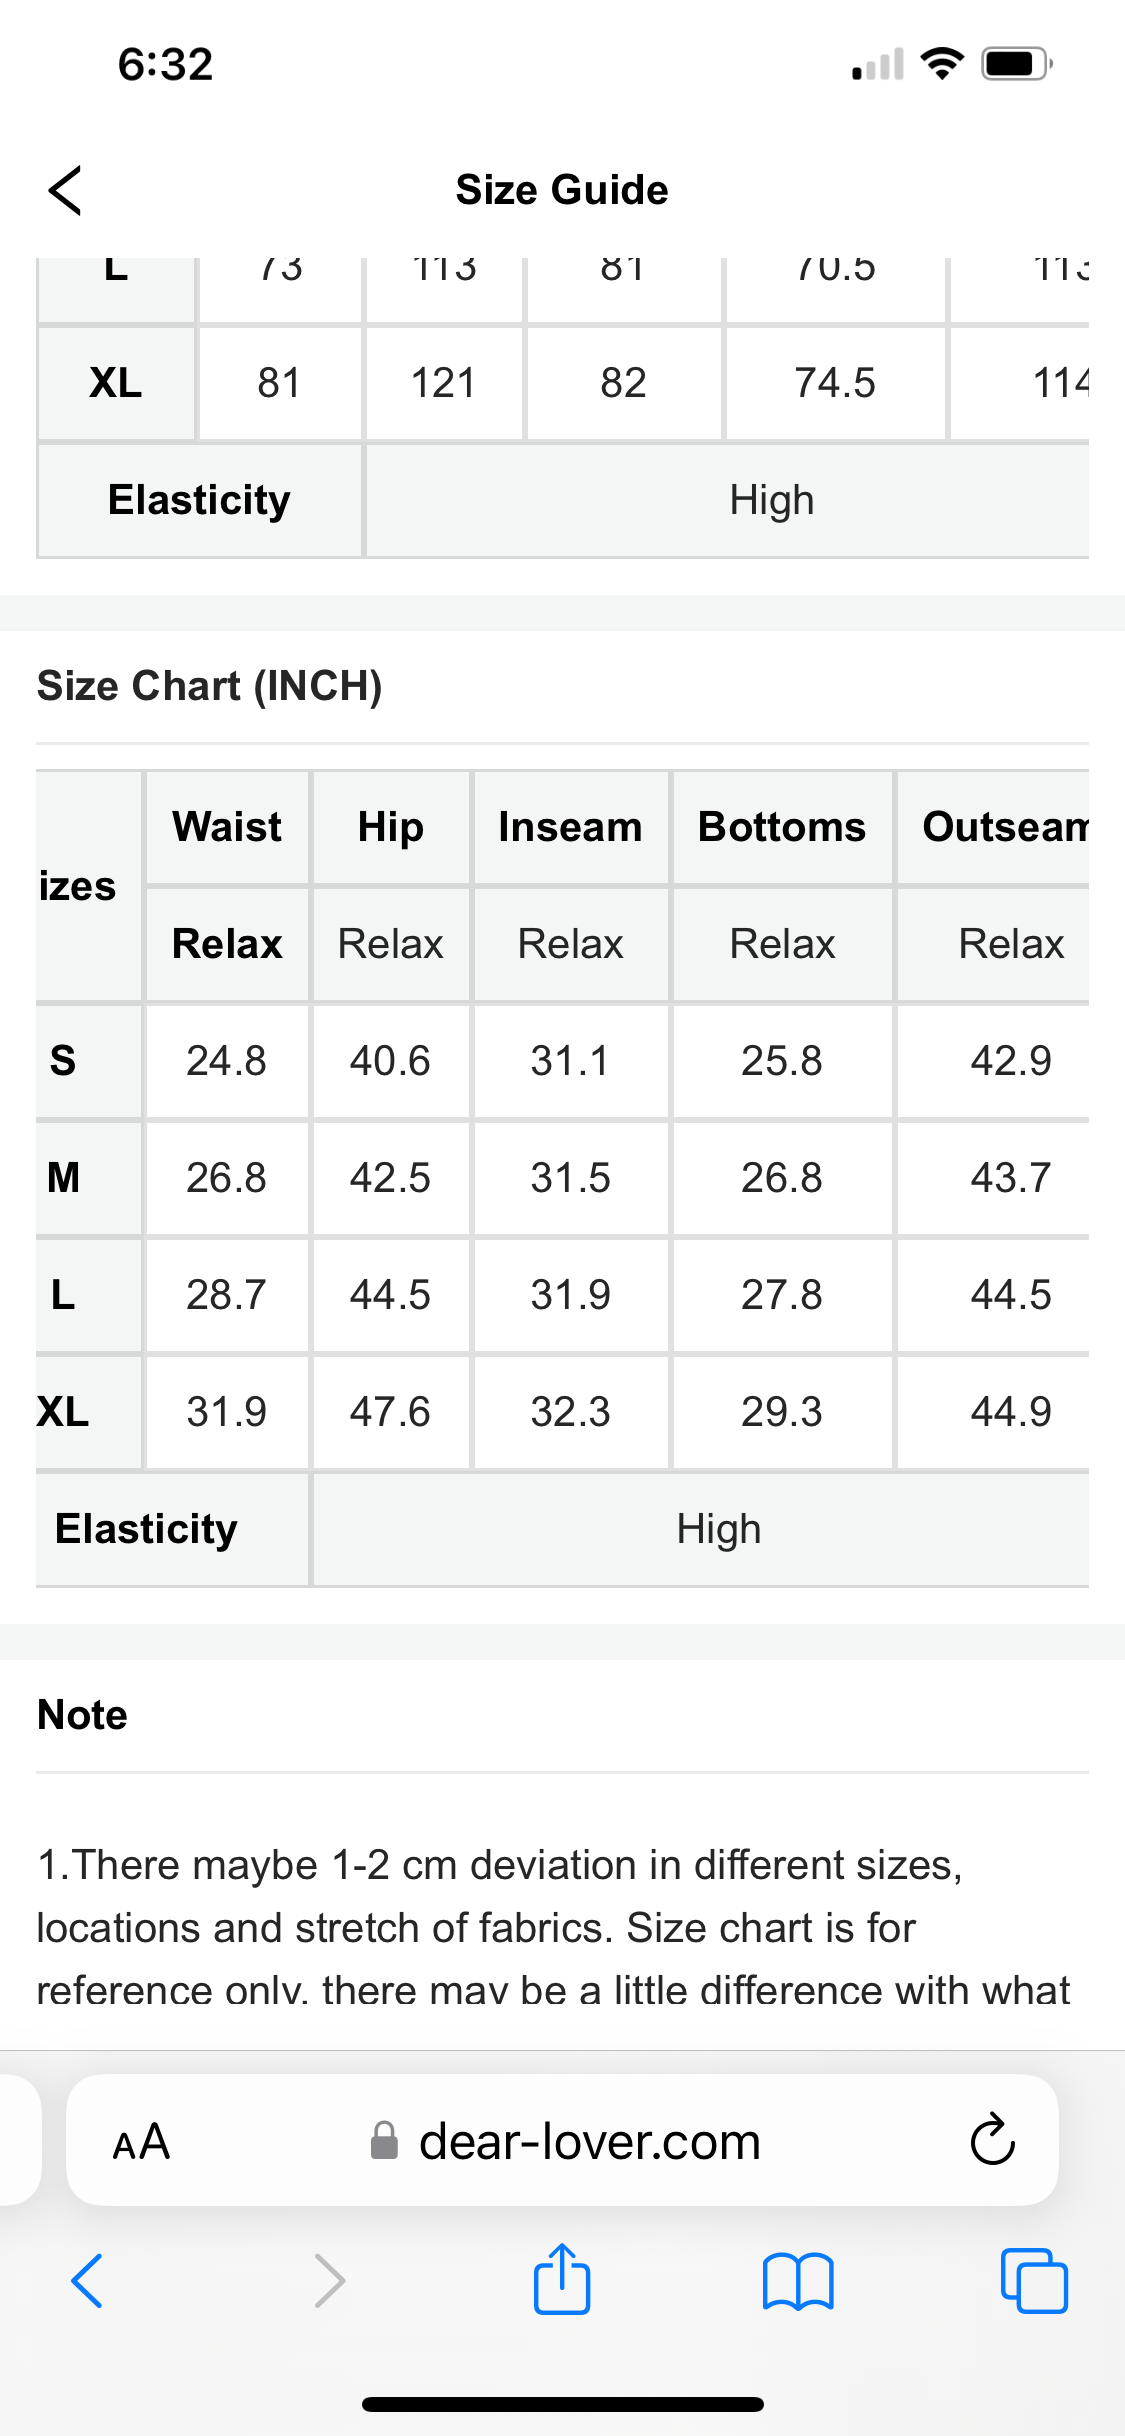Viewport: 1125px width, 2436px height.
Task: Tap the Safari forward navigation arrow
Action: pos(329,2281)
